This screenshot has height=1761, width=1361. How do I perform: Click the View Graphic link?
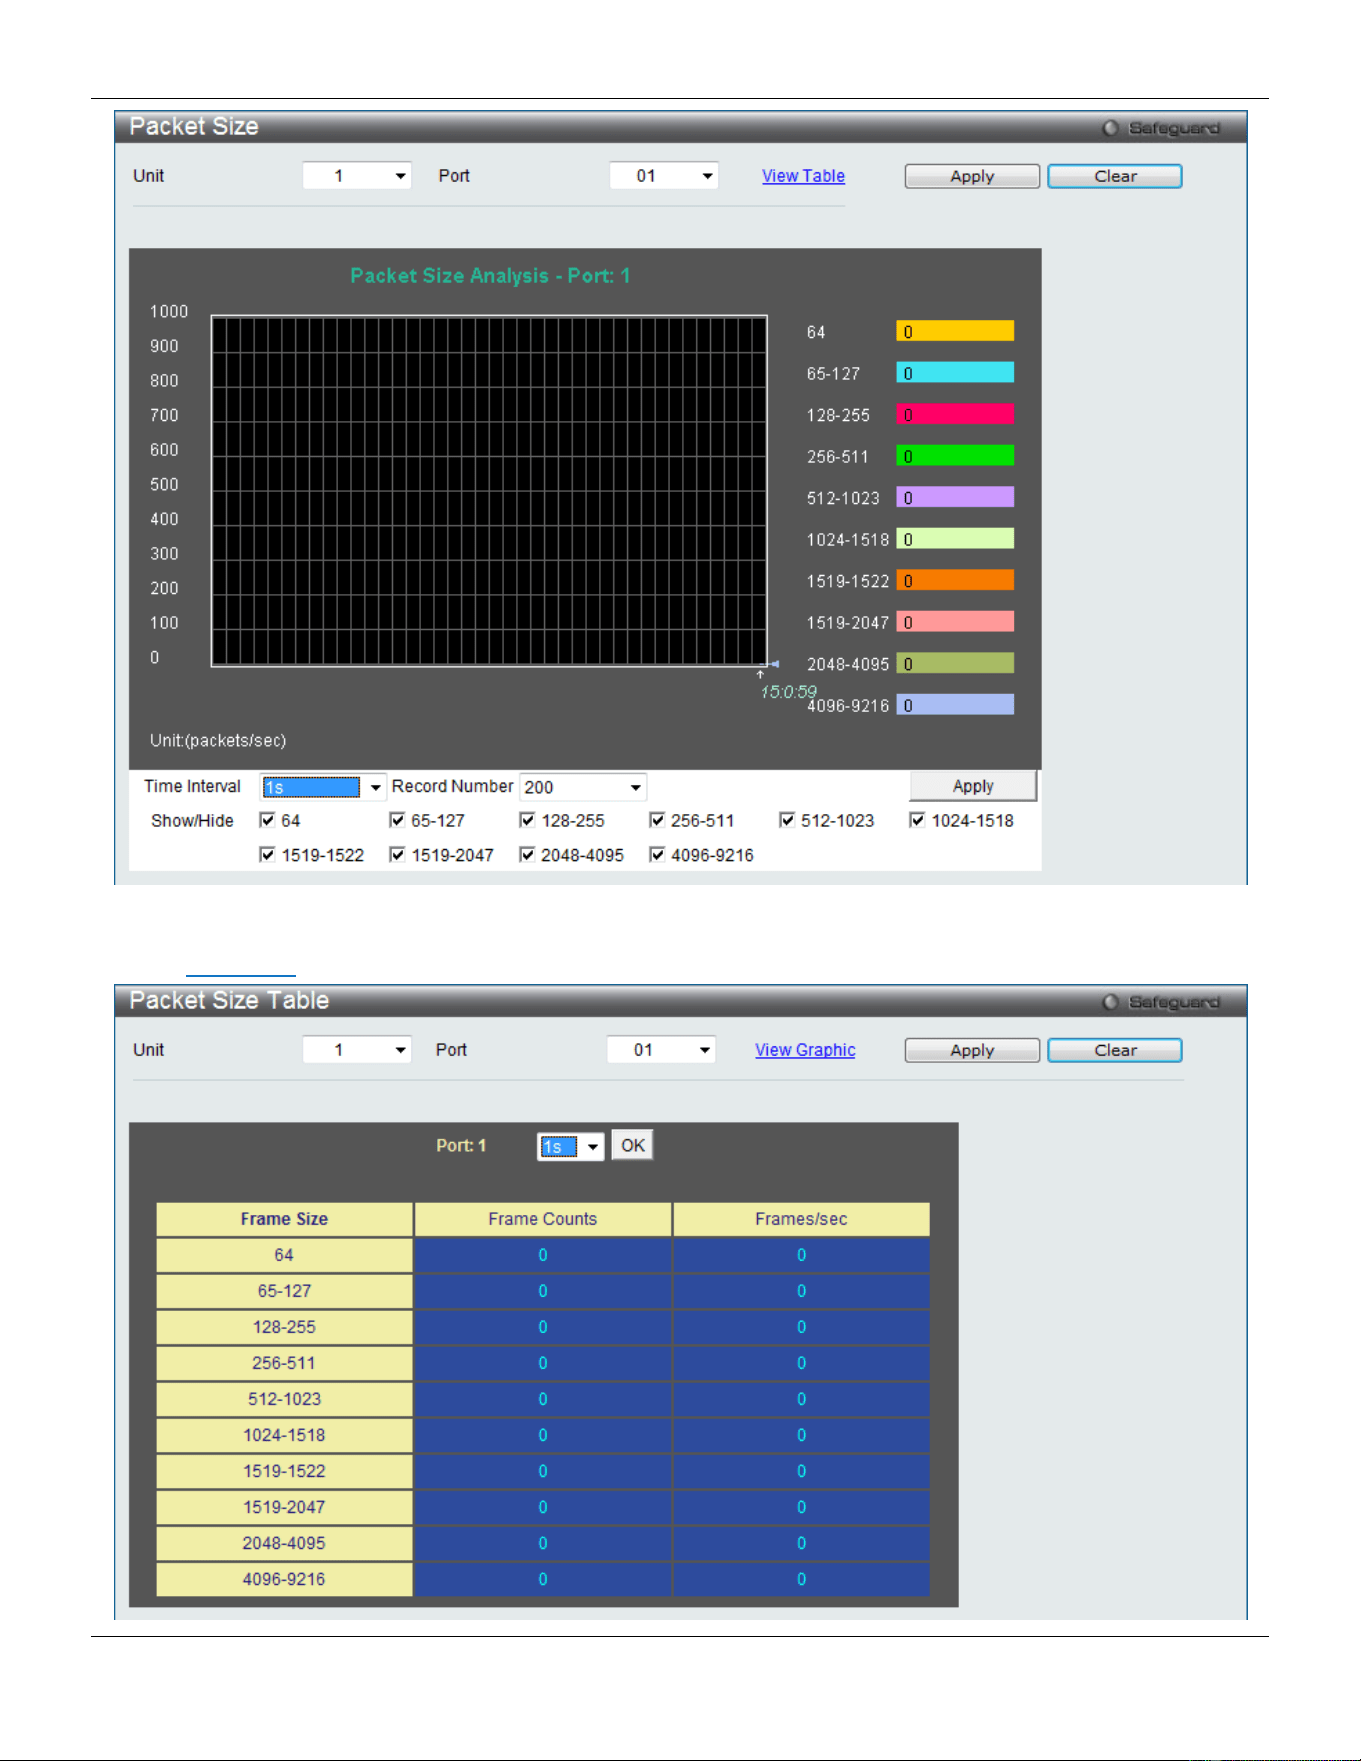(x=805, y=1050)
